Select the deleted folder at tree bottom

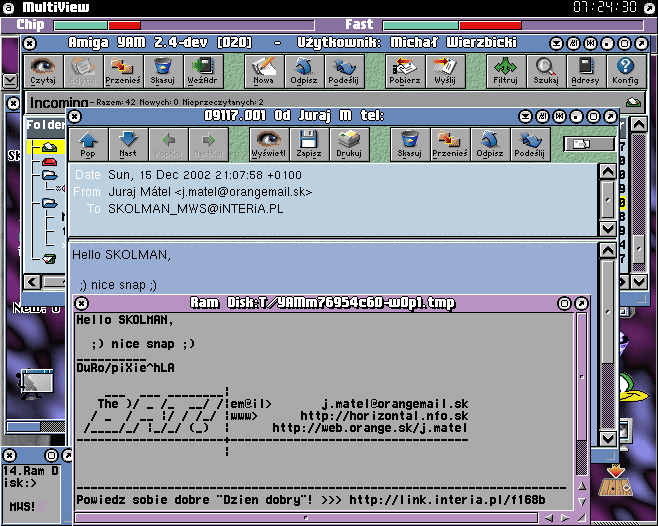(49, 259)
